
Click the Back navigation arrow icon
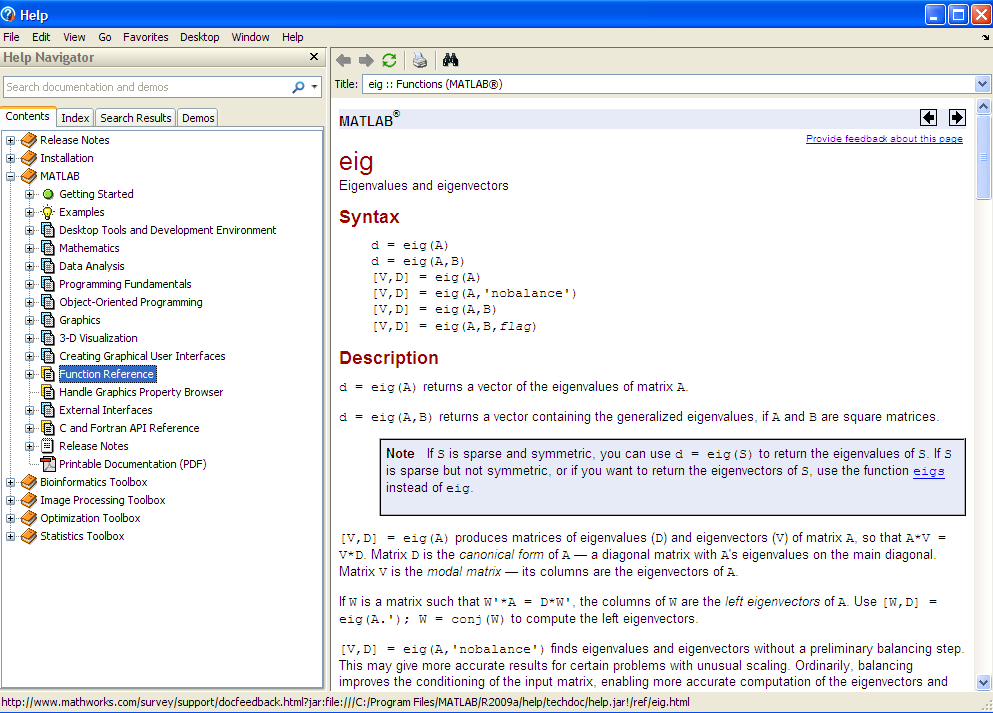click(x=344, y=60)
